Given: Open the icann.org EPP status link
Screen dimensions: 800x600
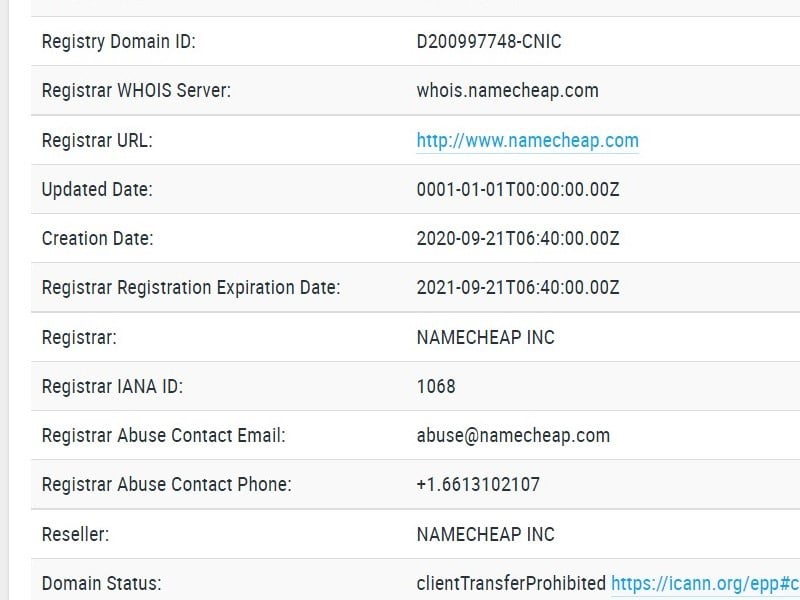Looking at the screenshot, I should pyautogui.click(x=704, y=584).
